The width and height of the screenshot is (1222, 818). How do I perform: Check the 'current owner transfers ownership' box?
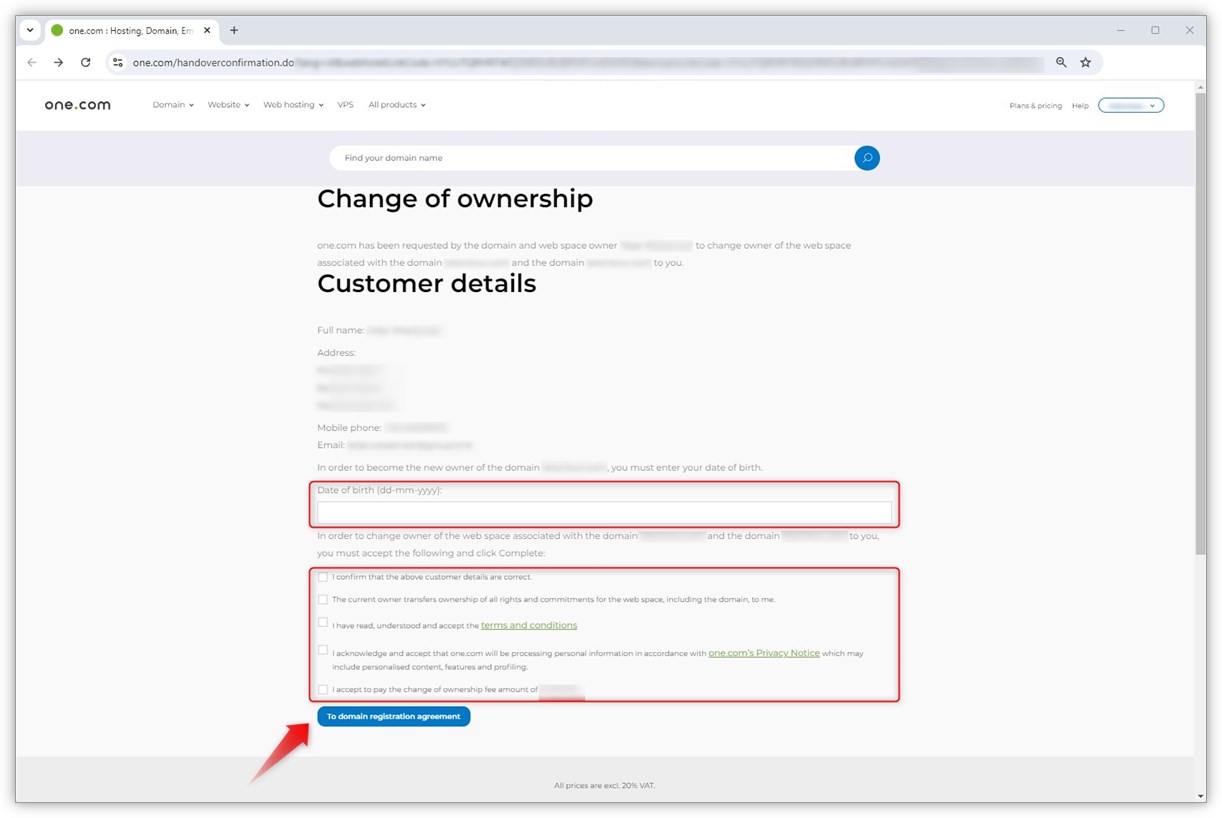tap(323, 600)
